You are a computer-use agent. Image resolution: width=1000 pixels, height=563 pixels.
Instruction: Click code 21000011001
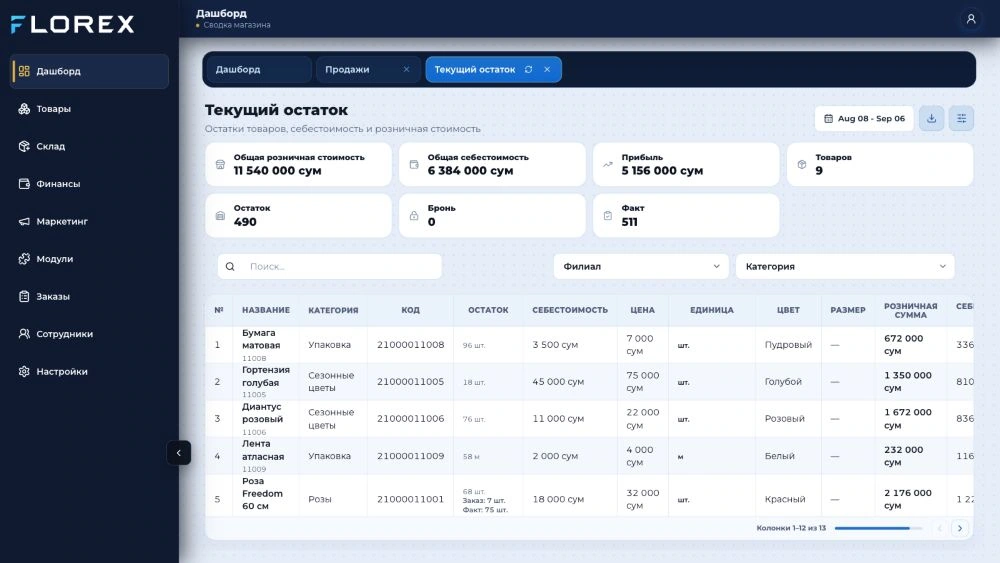pyautogui.click(x=410, y=499)
